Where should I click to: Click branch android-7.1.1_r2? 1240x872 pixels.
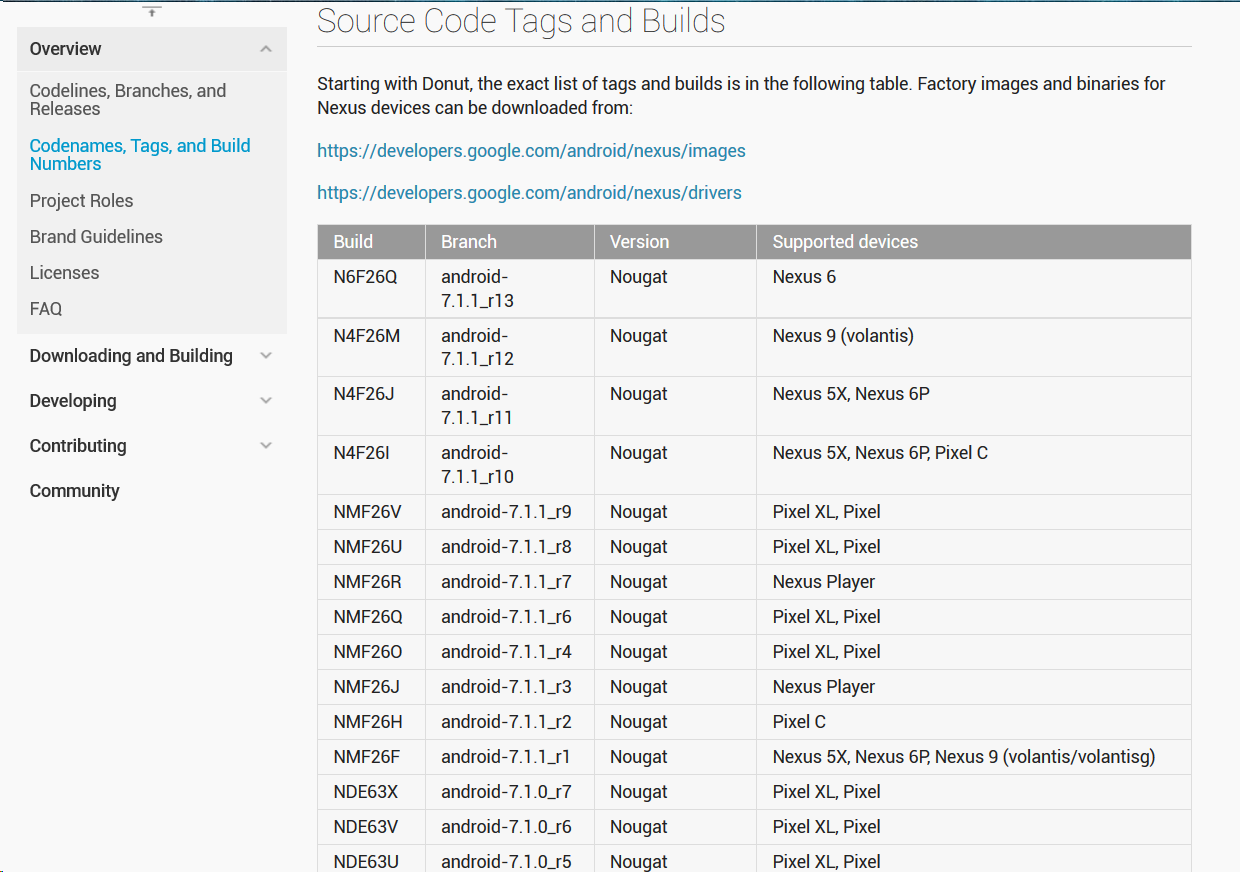[x=506, y=722]
